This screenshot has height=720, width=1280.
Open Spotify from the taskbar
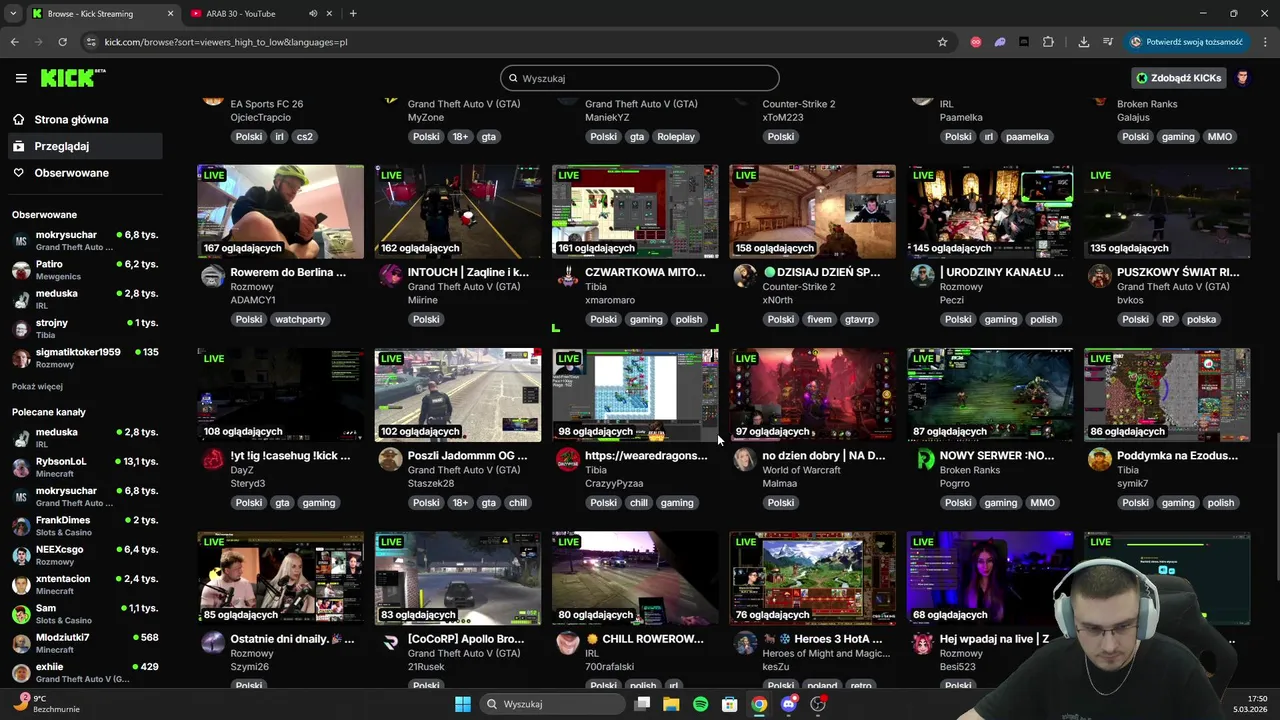[x=700, y=704]
